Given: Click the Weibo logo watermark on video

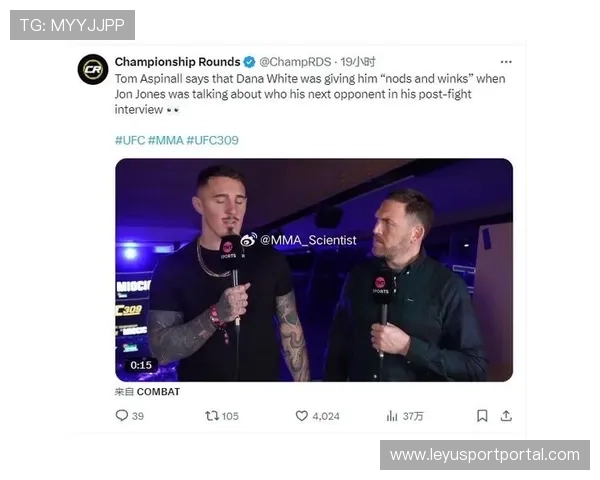Looking at the screenshot, I should tap(249, 240).
